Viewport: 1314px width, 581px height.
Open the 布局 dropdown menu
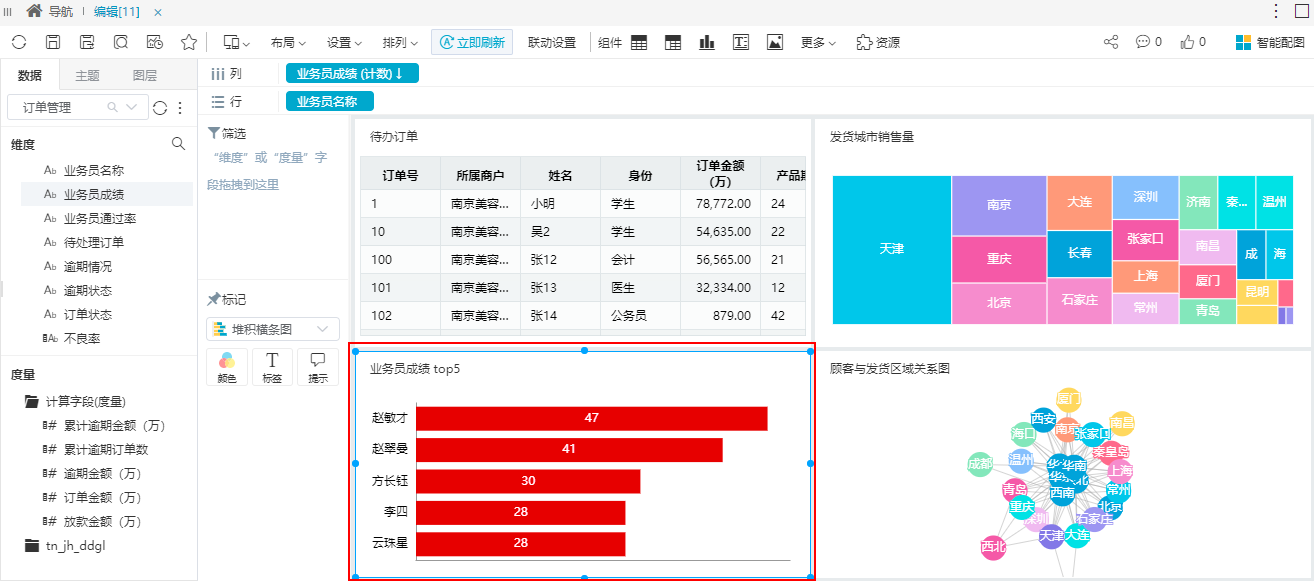click(288, 43)
